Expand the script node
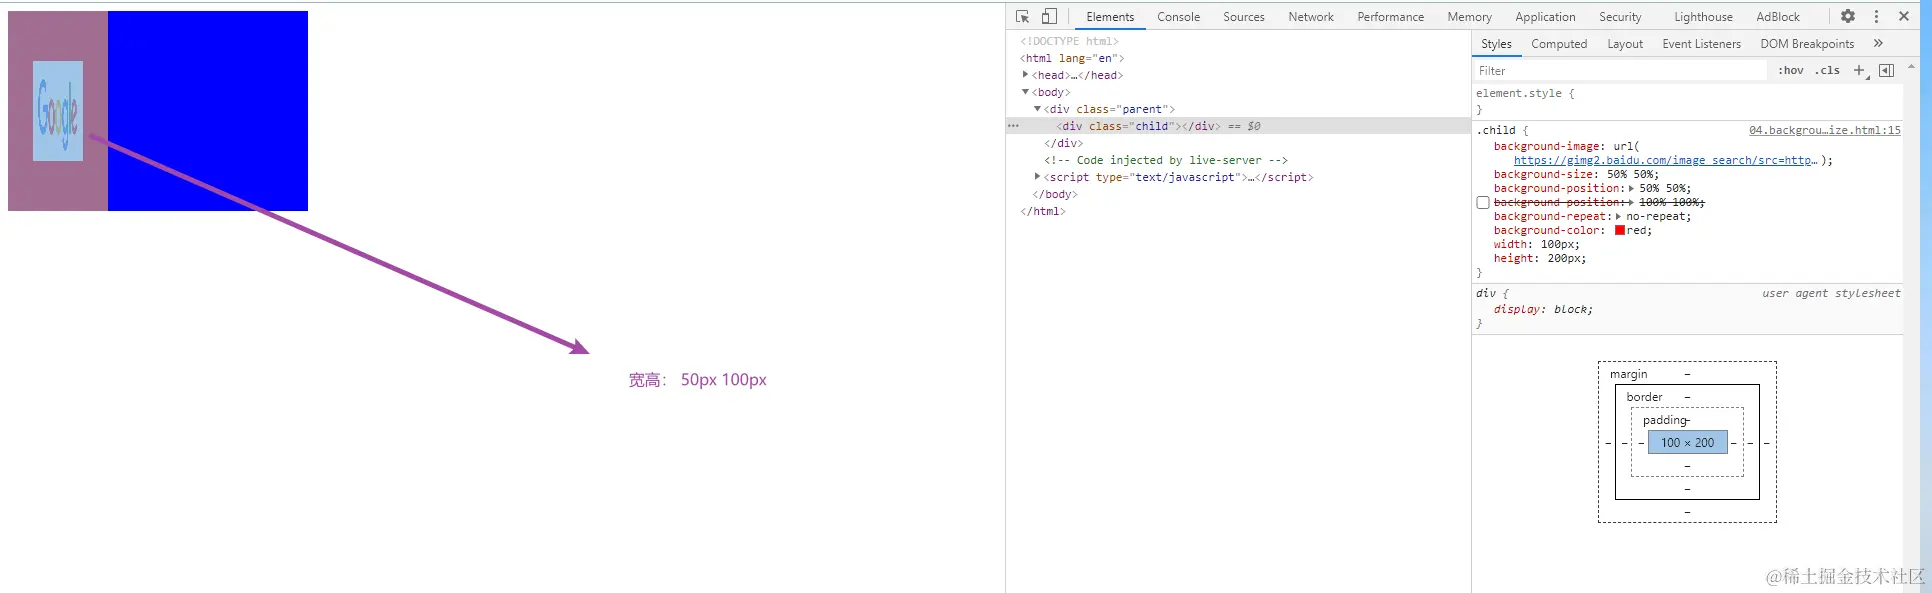Screen dimensions: 1932x593 pyautogui.click(x=1037, y=177)
